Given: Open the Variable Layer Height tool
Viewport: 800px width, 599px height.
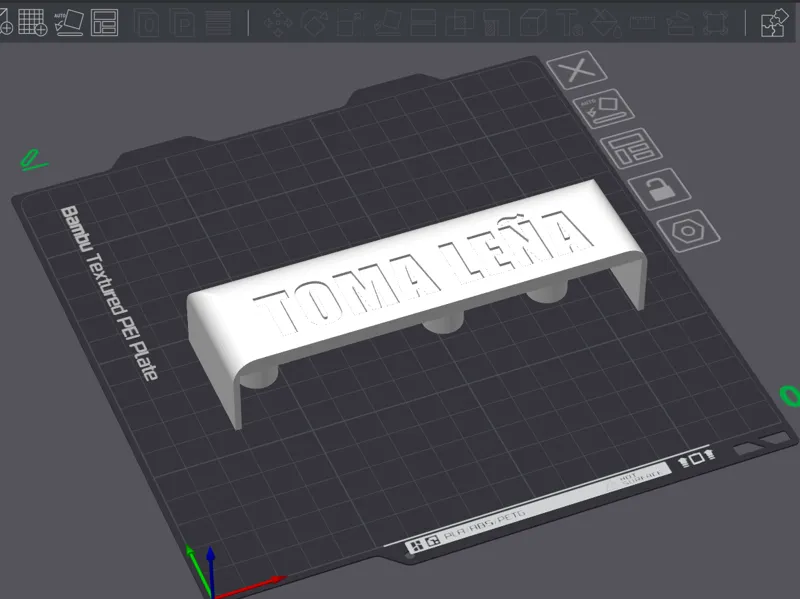Looking at the screenshot, I should pyautogui.click(x=218, y=23).
